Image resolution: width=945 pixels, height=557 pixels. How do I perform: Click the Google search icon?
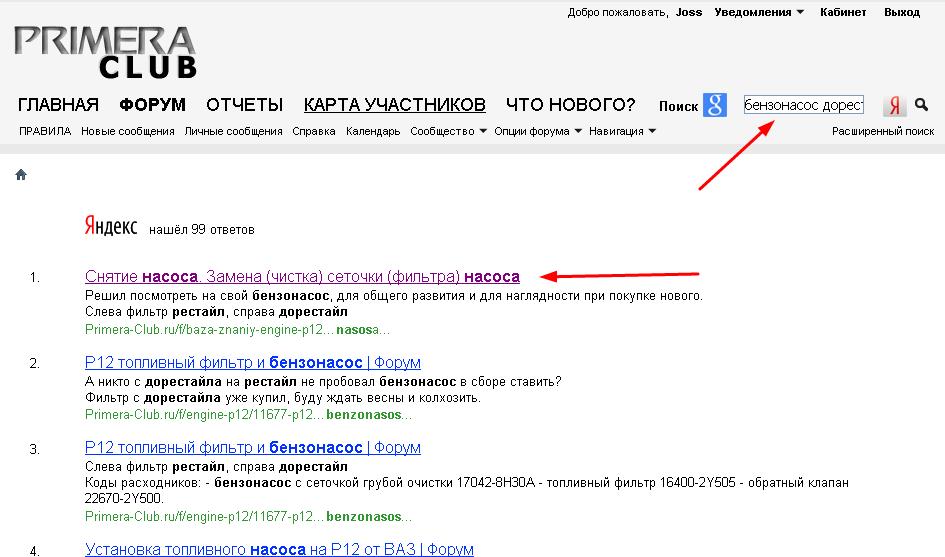pyautogui.click(x=715, y=105)
